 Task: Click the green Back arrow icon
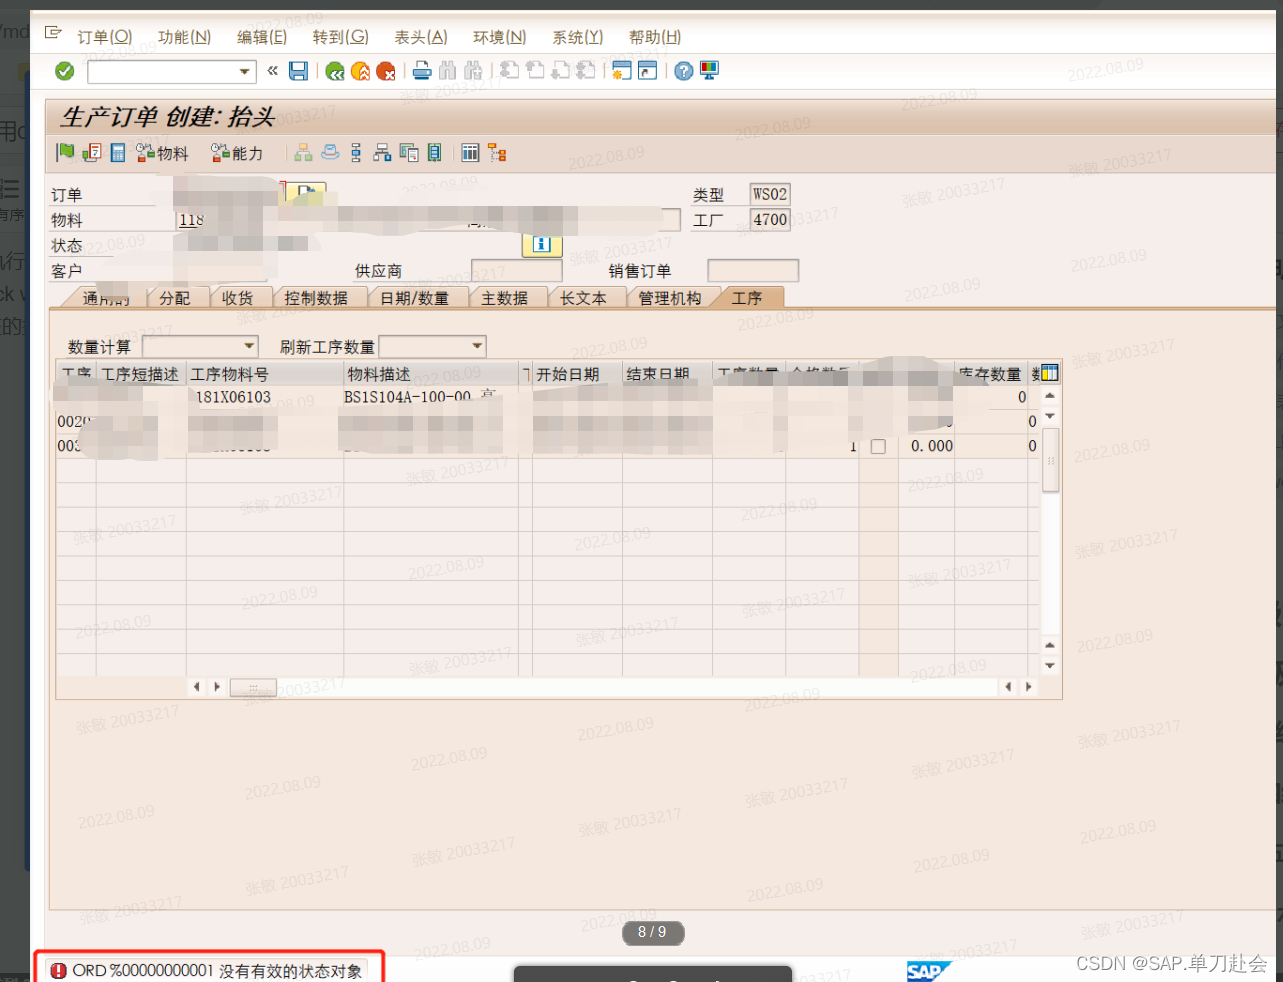coord(335,71)
